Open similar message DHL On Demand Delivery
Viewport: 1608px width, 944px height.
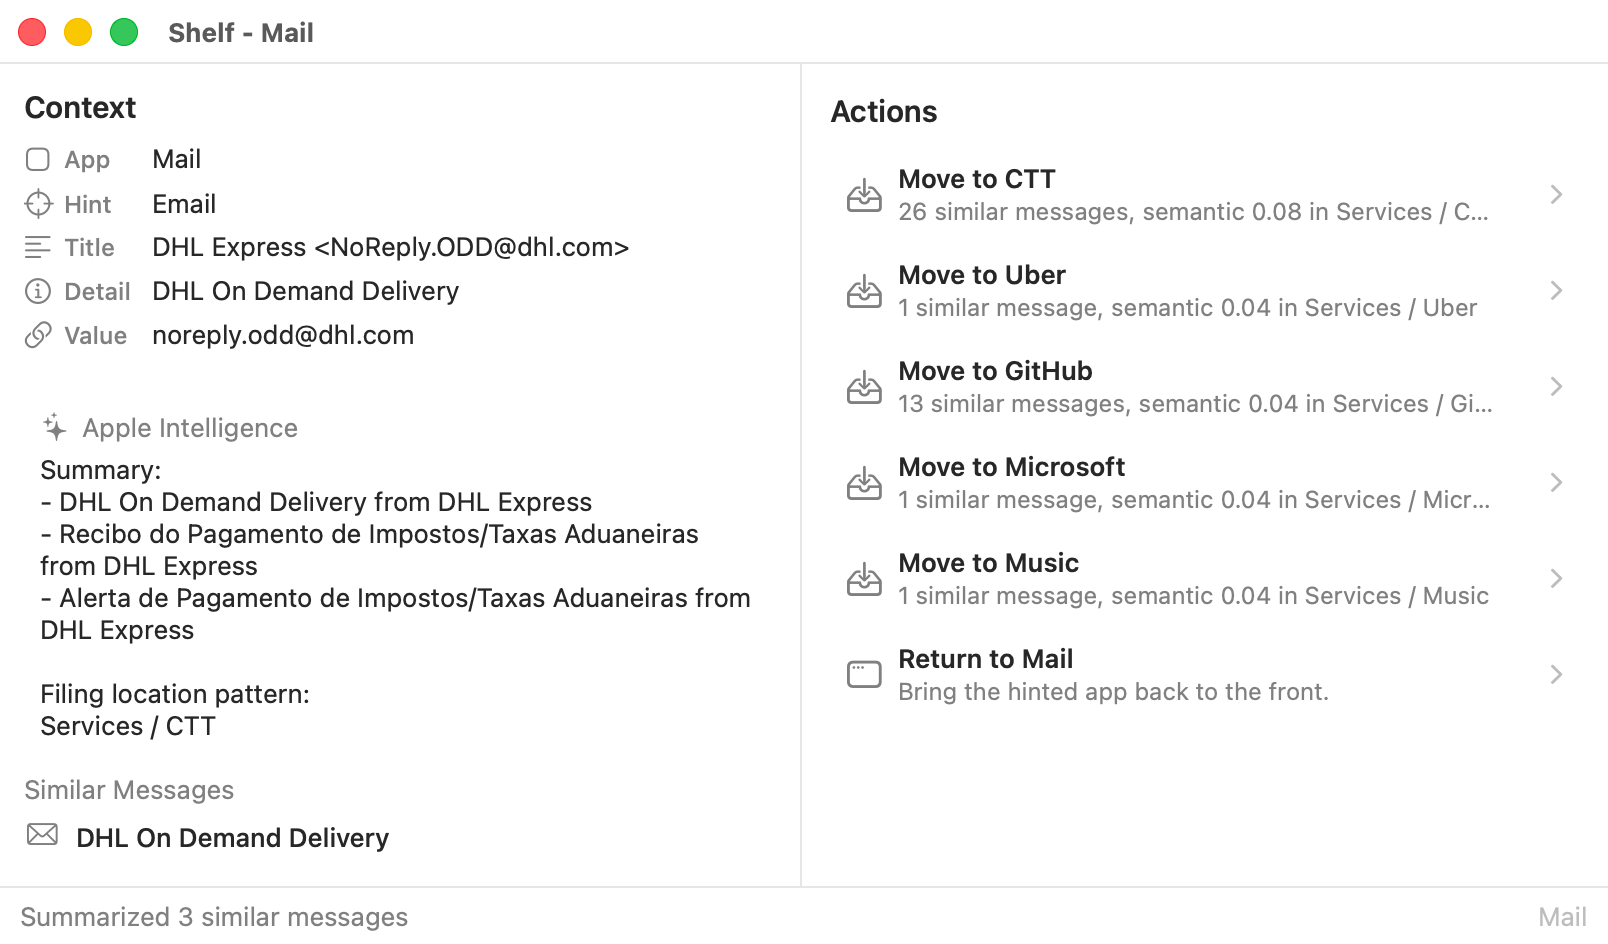[232, 838]
